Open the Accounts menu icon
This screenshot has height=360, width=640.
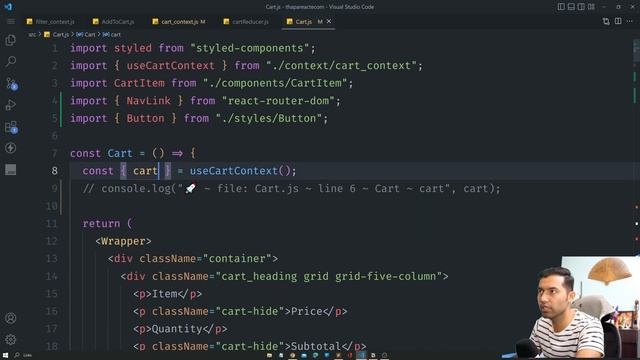coord(11,318)
